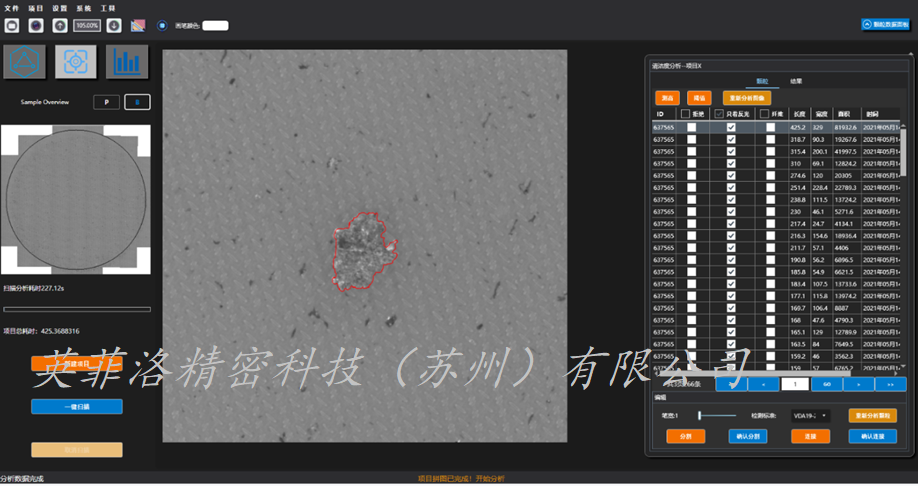Click the first square toolbar icon

tap(12, 25)
